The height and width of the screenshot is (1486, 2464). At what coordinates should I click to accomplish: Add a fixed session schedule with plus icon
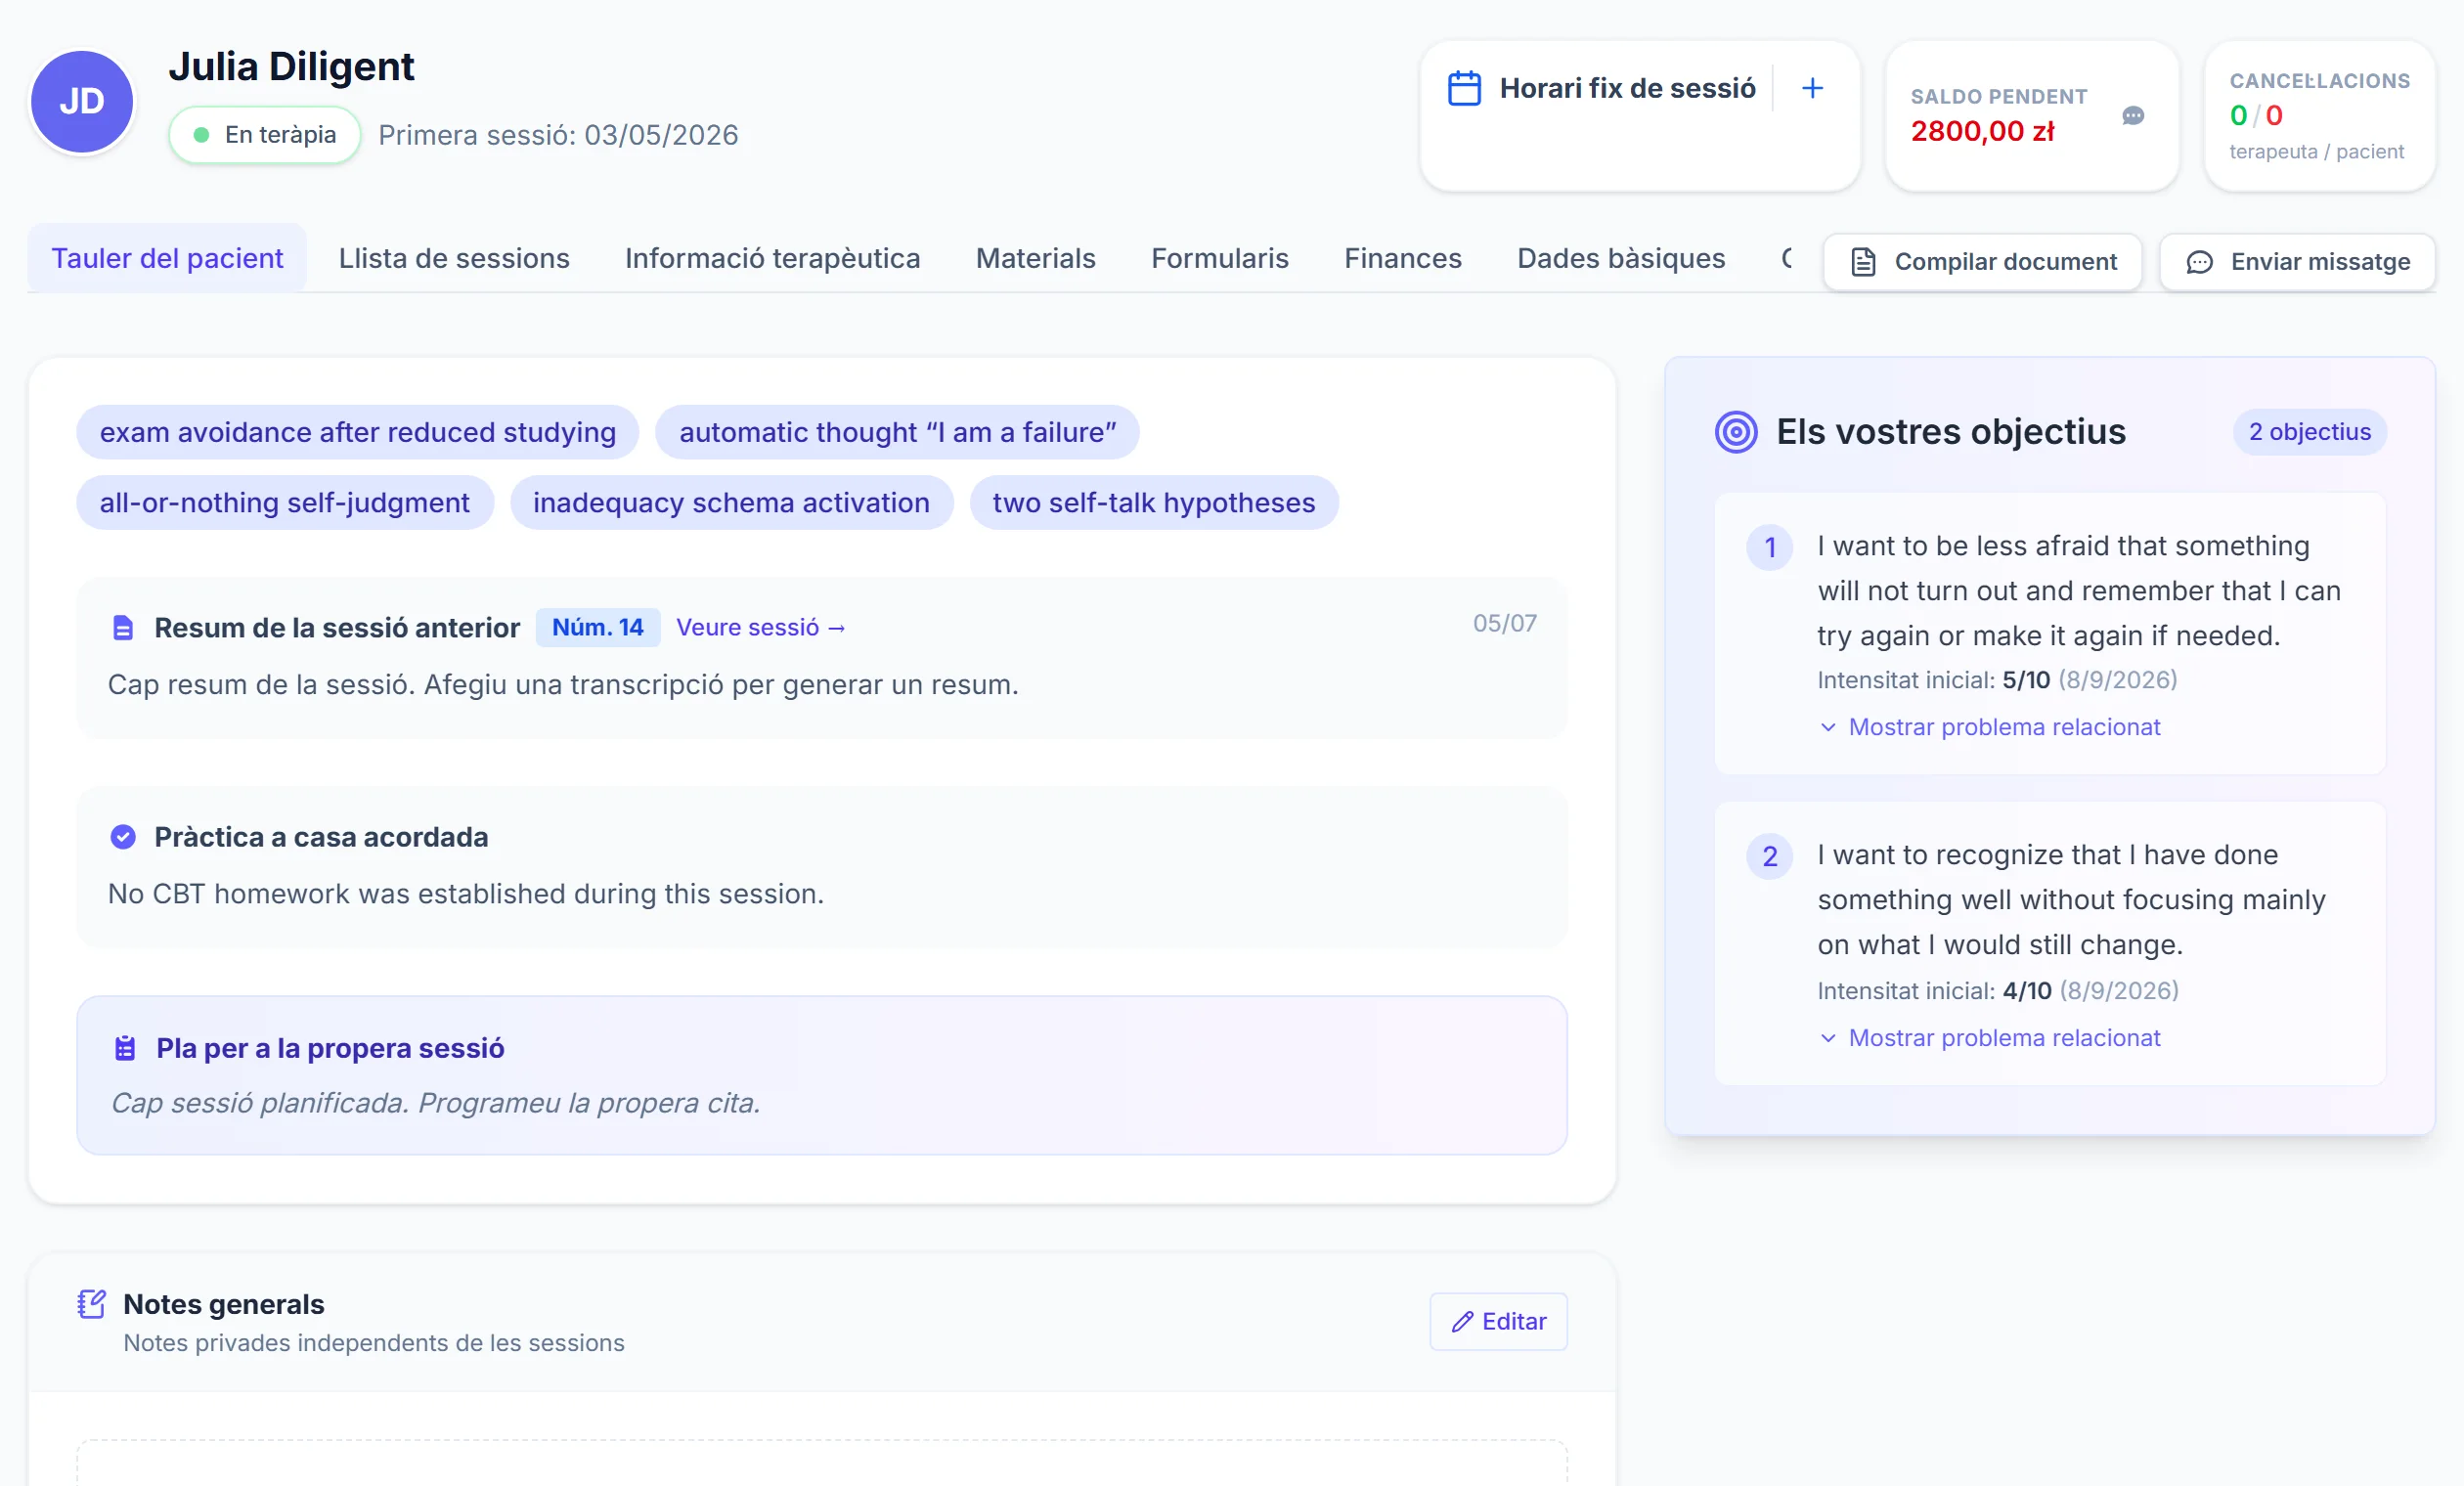(x=1812, y=88)
